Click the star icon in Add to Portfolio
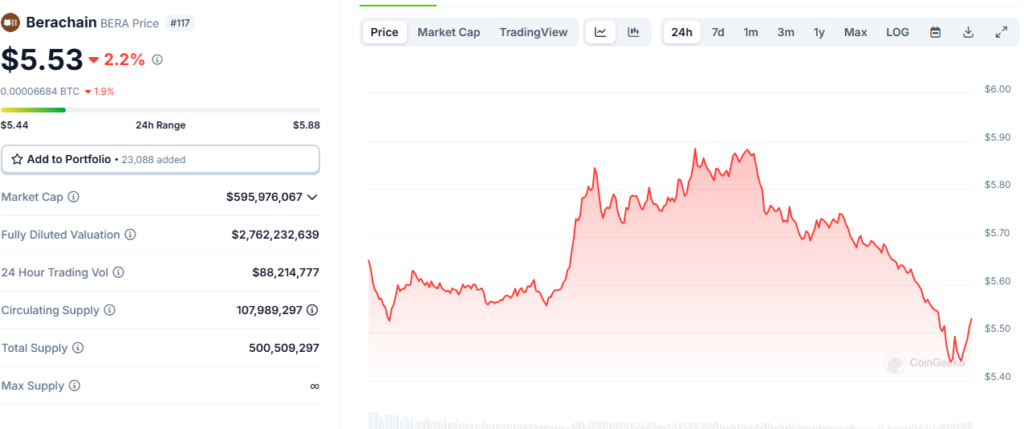This screenshot has width=1024, height=429. click(x=17, y=159)
